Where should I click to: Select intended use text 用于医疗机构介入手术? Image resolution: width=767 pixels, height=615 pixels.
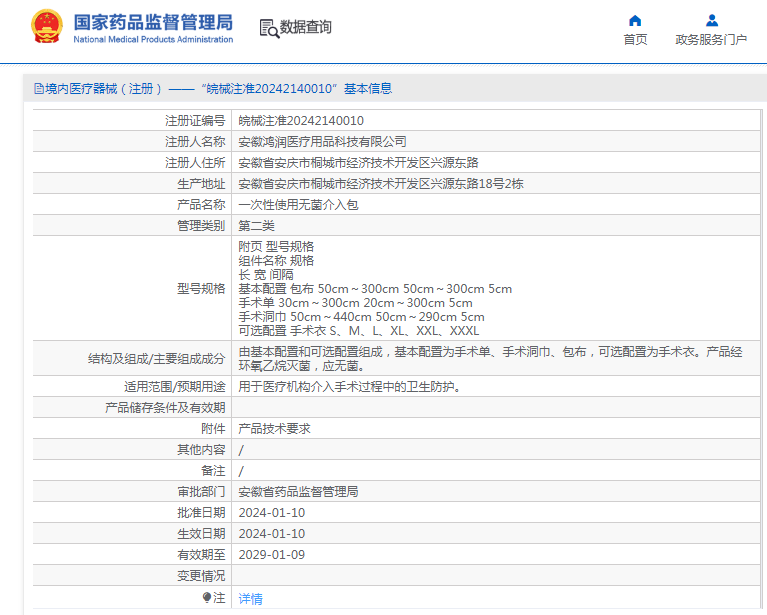(350, 387)
